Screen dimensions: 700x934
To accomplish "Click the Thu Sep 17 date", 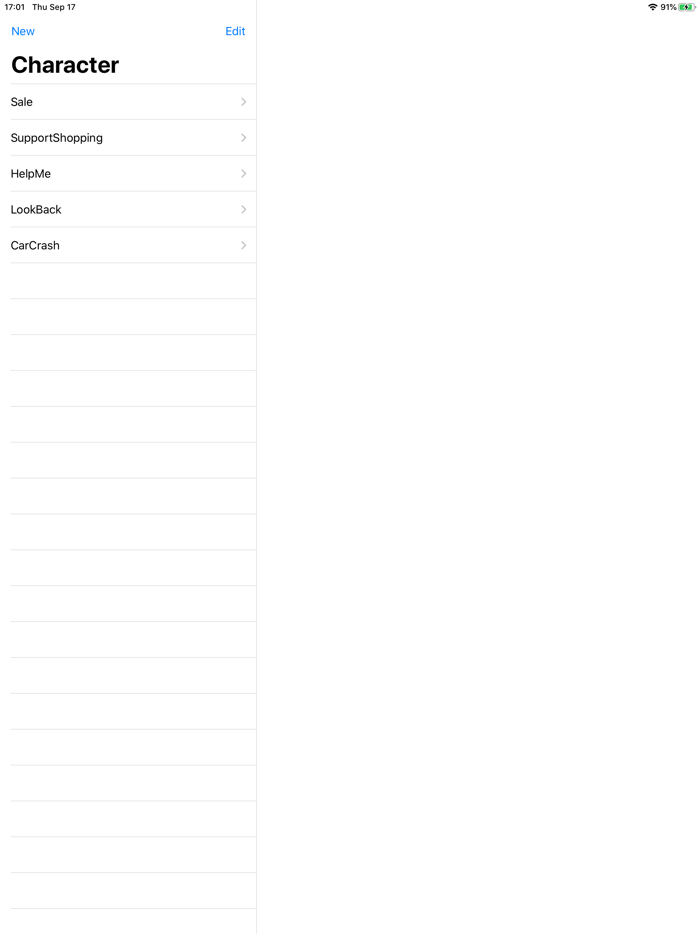I will click(54, 7).
